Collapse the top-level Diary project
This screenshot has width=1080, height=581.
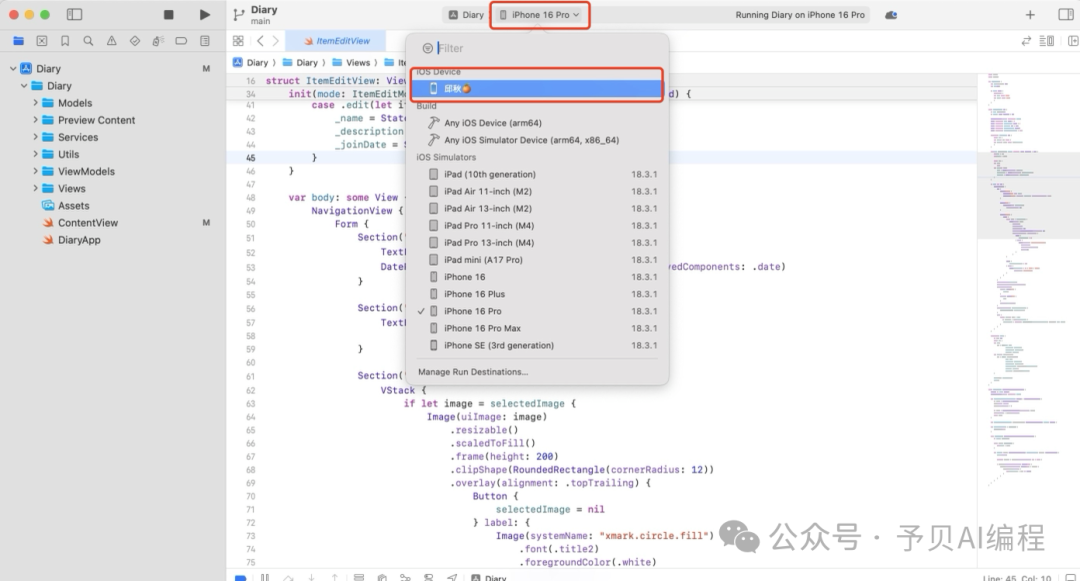pos(13,69)
